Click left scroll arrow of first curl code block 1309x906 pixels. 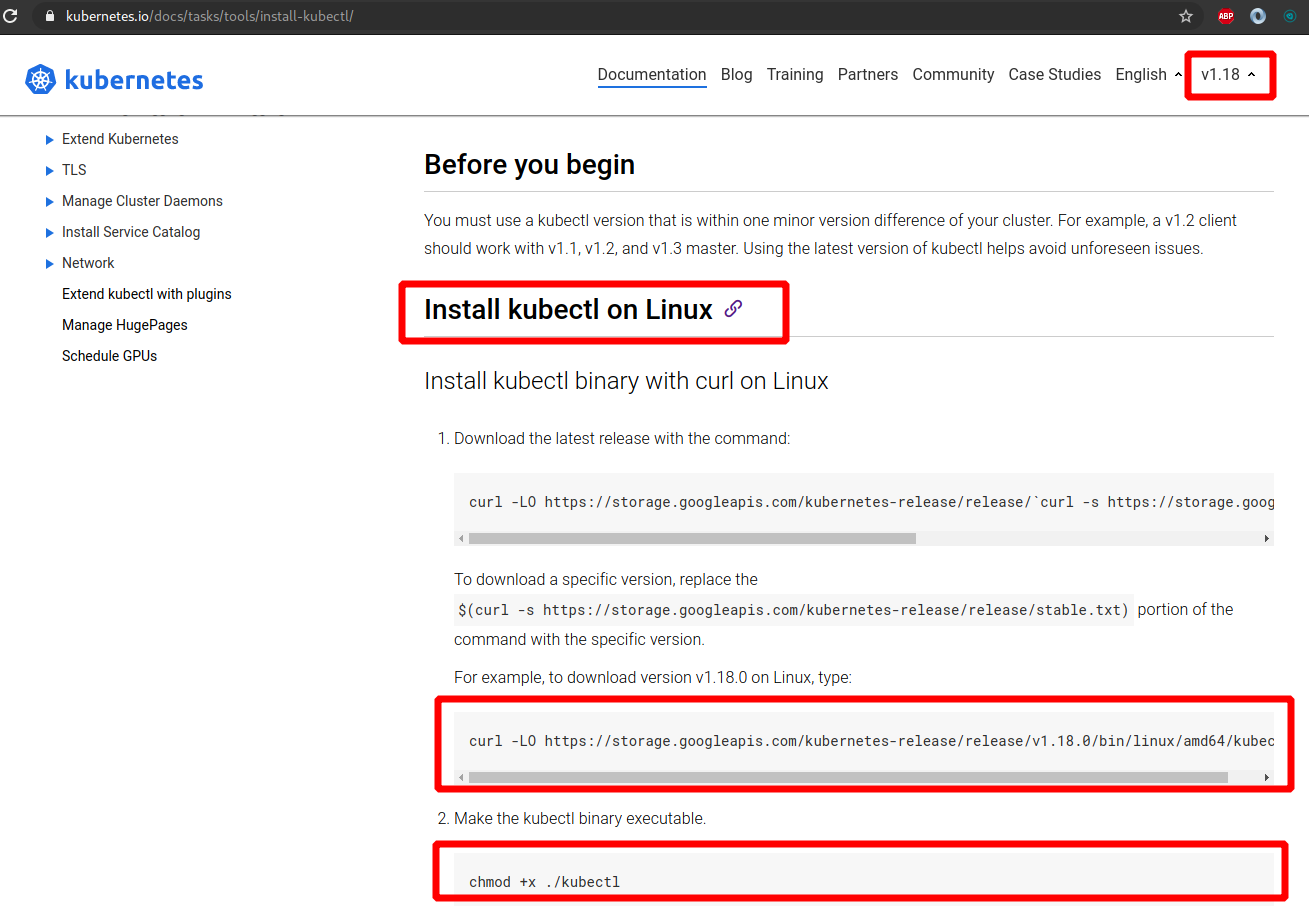coord(461,538)
